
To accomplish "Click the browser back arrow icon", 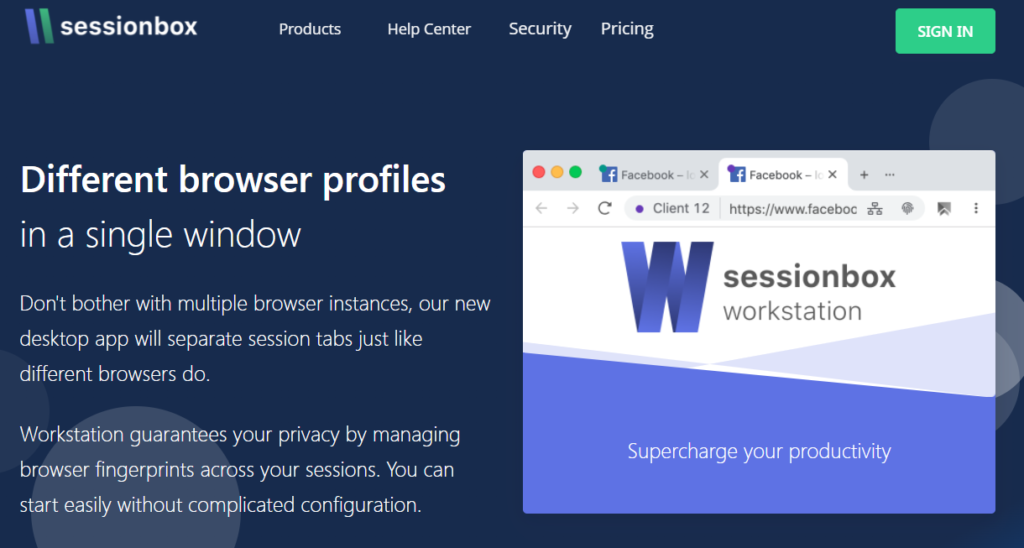I will [541, 208].
